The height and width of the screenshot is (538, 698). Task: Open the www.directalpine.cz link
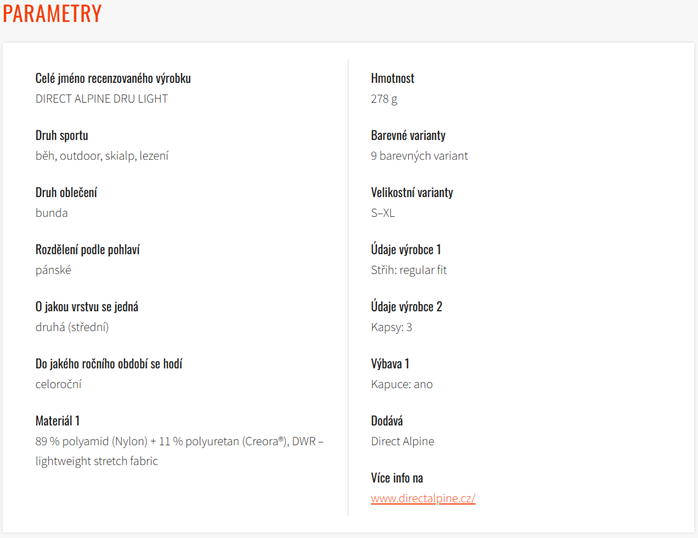423,498
